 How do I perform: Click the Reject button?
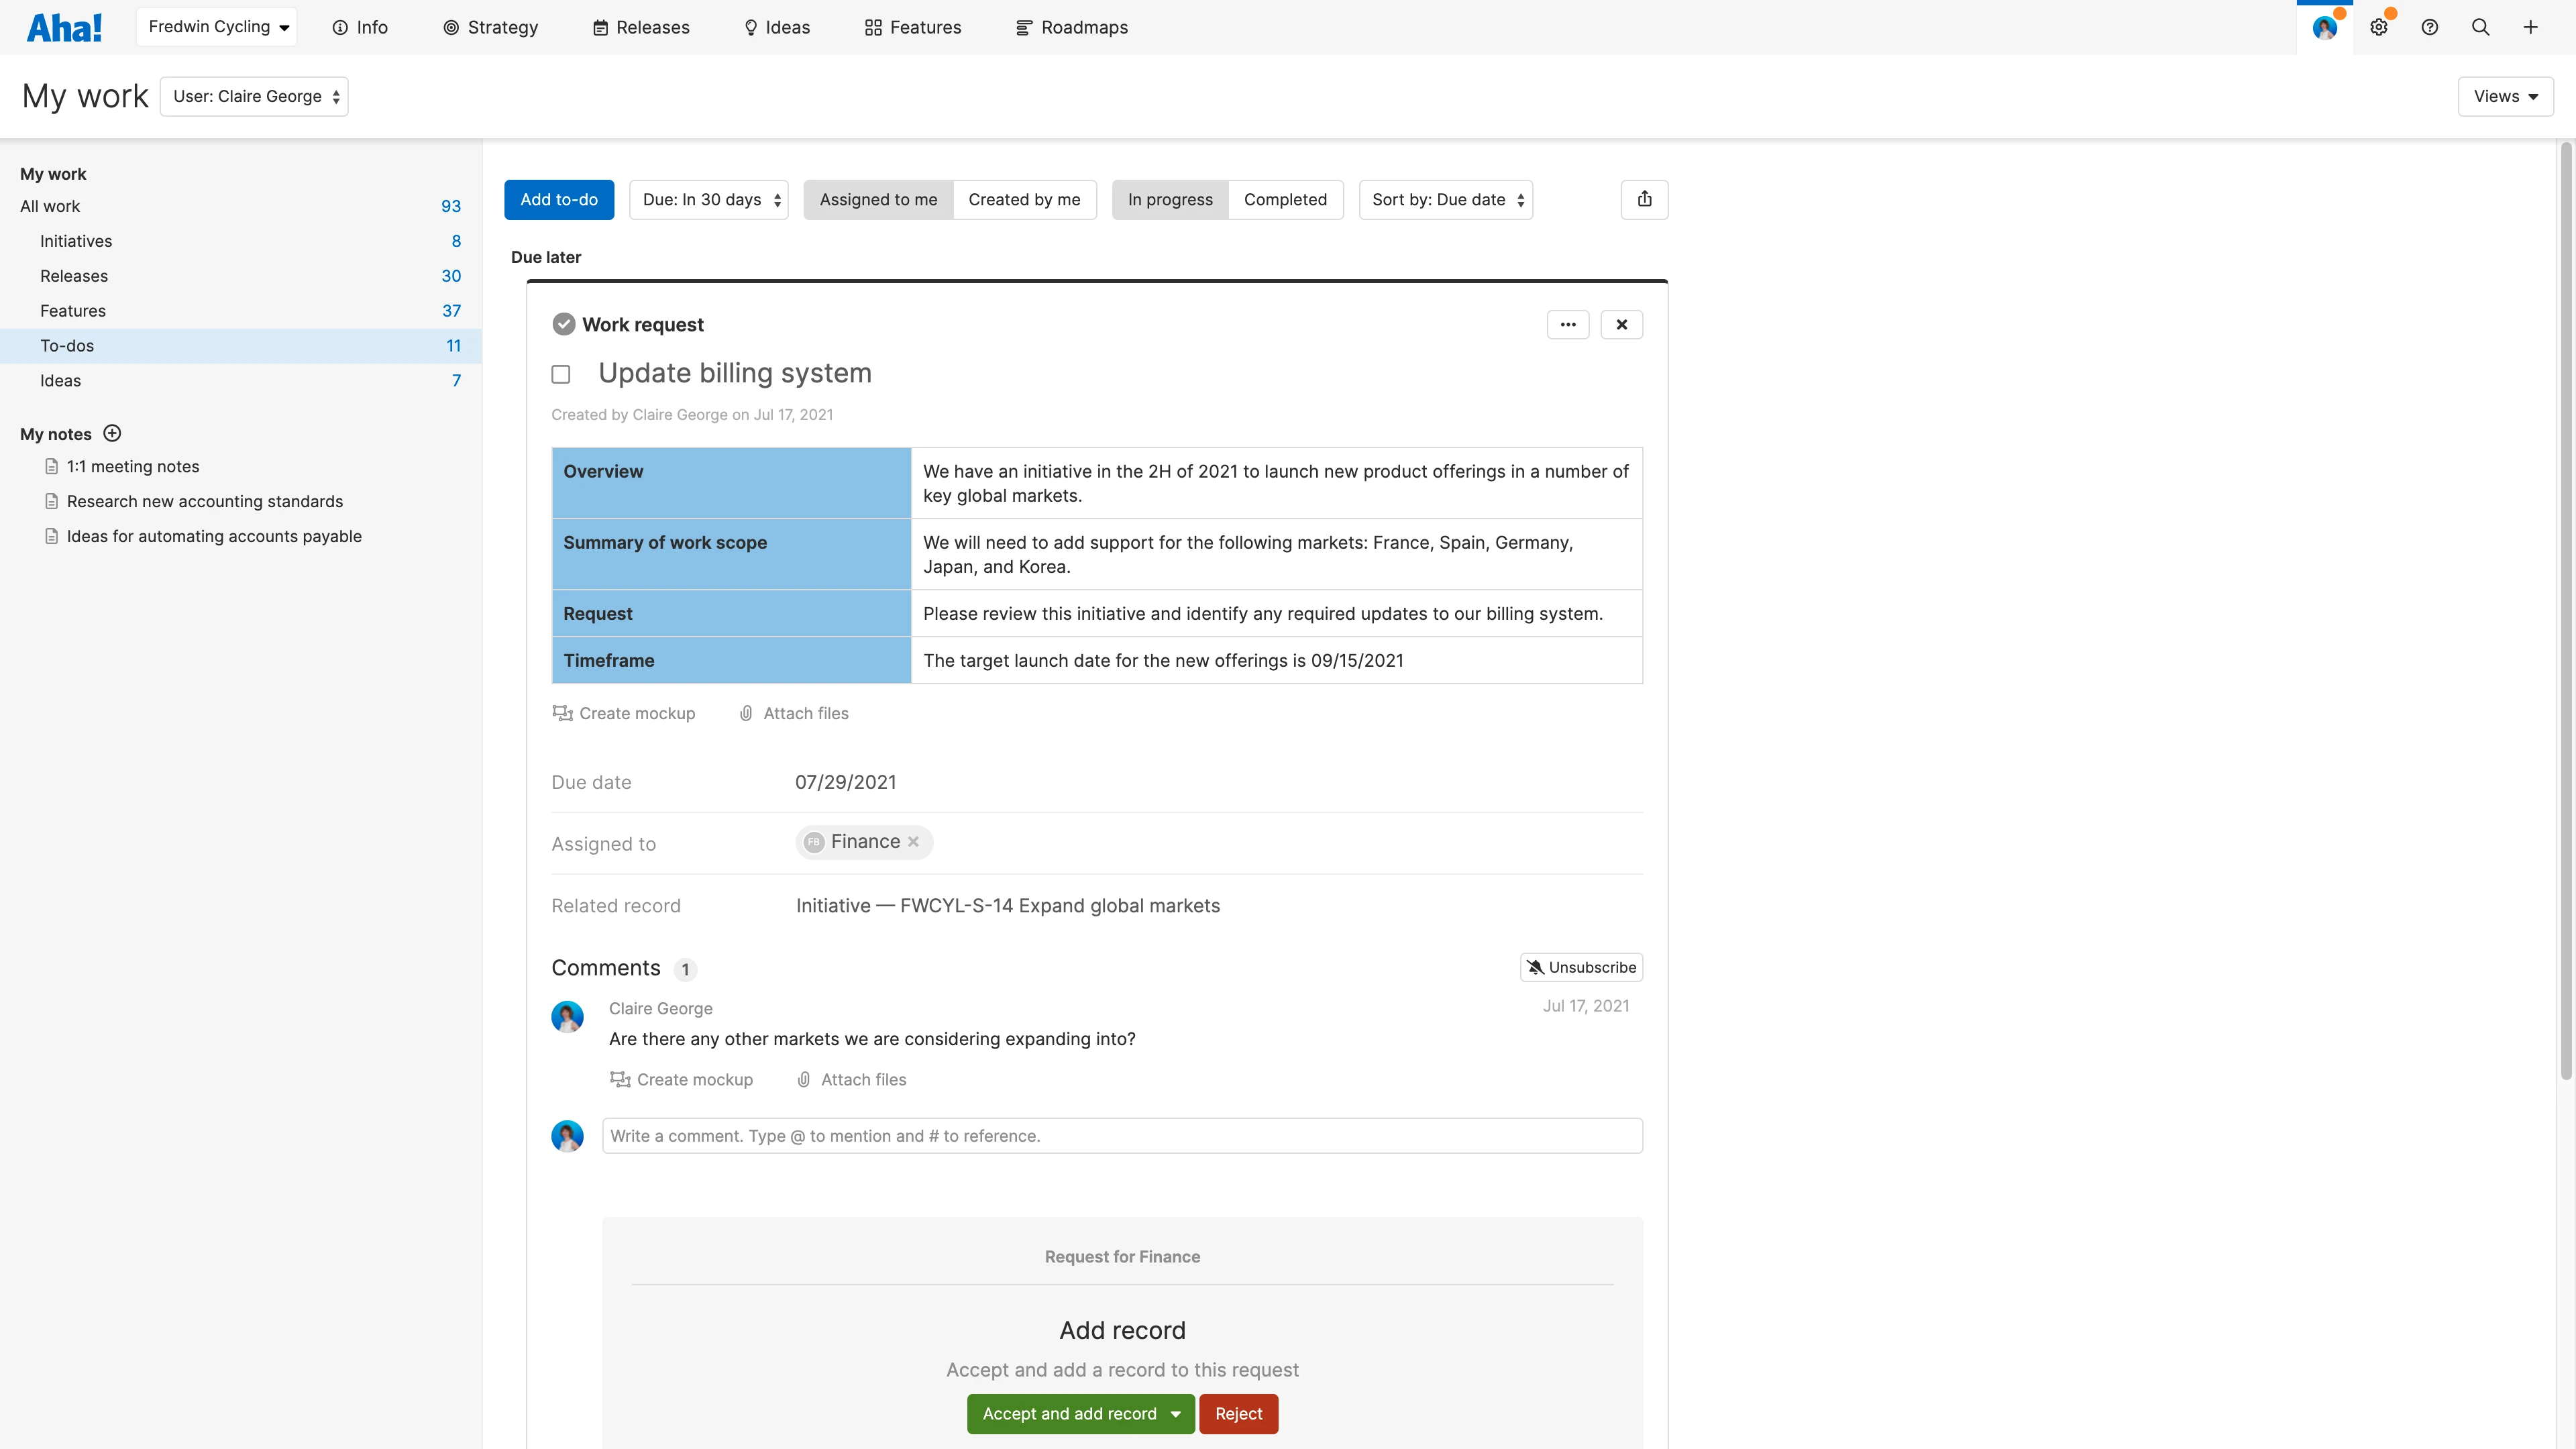(1238, 1414)
